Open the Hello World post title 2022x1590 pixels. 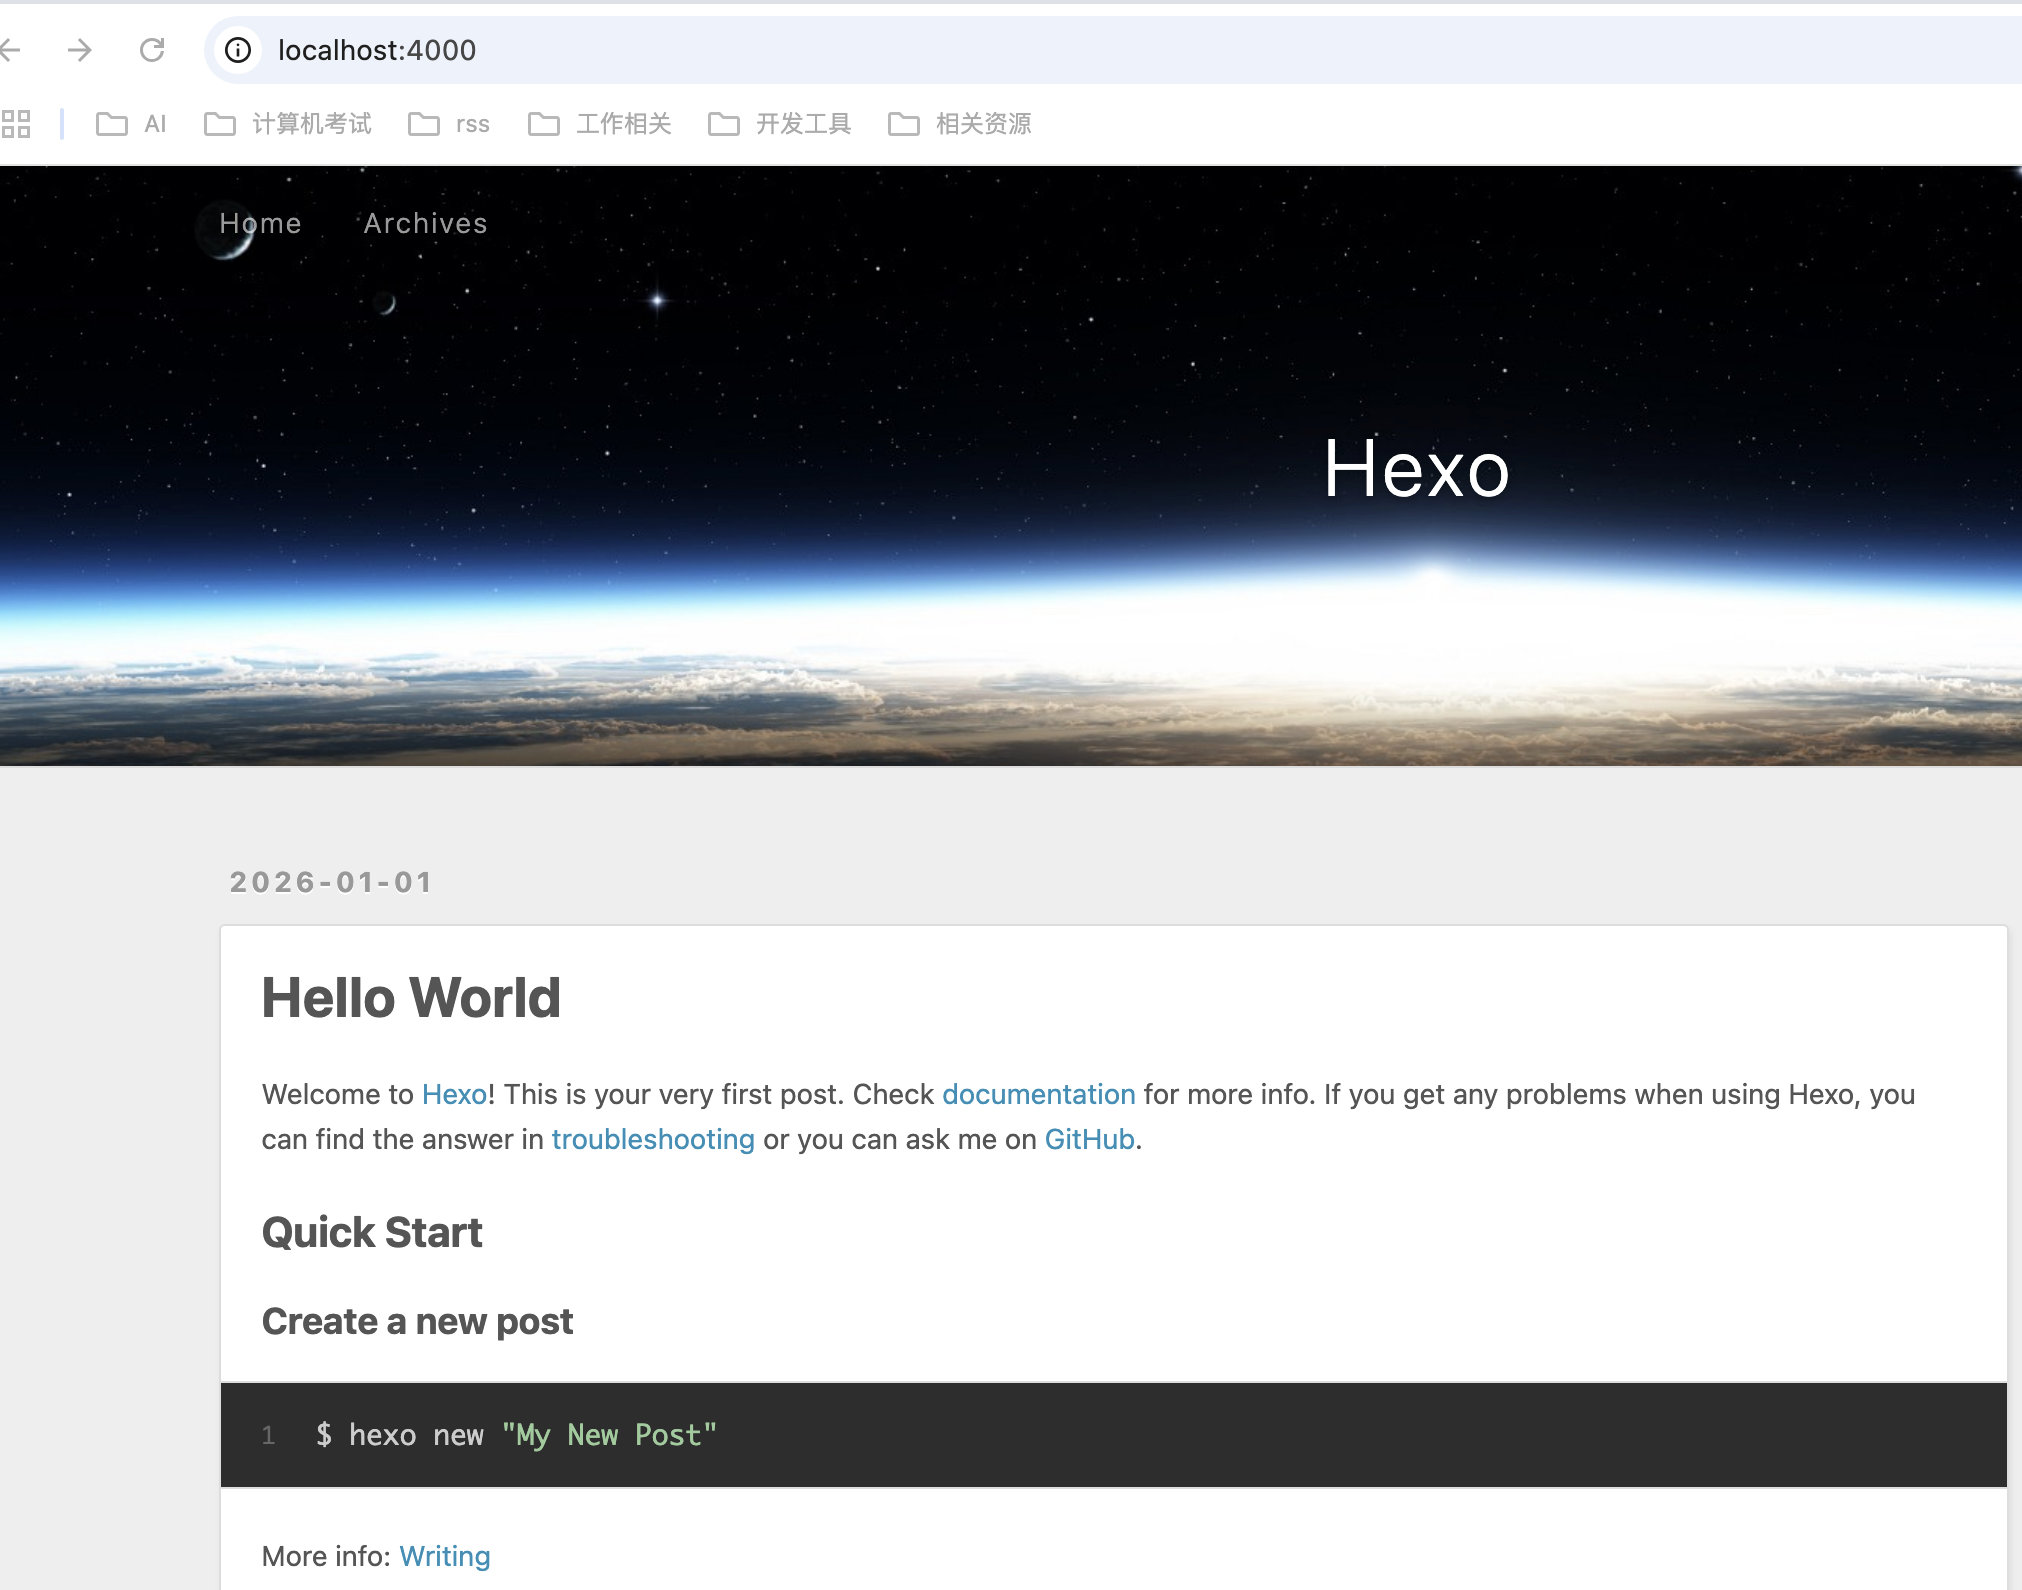point(411,998)
